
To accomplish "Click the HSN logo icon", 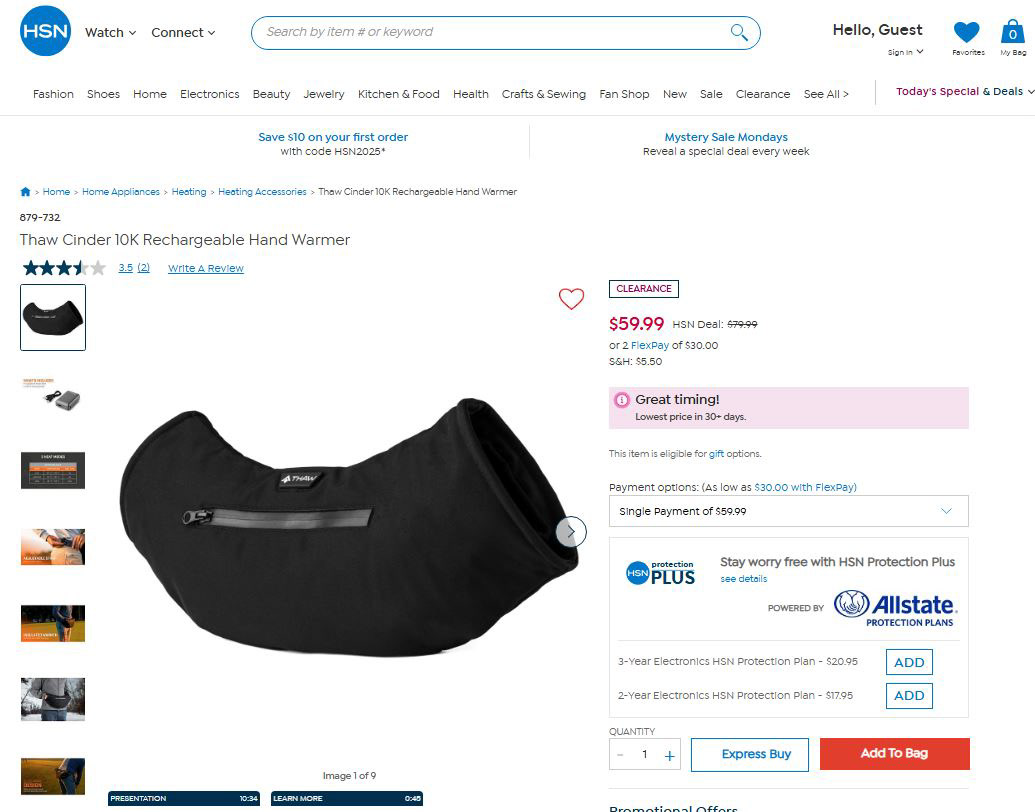I will point(45,31).
